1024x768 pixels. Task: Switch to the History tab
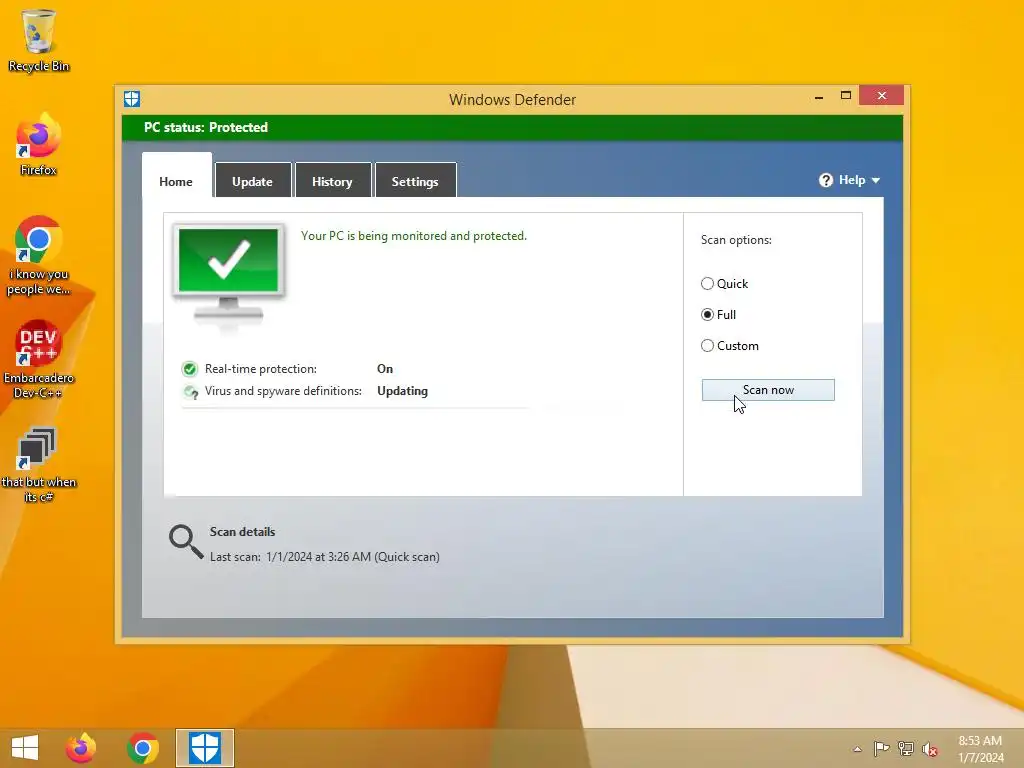(x=332, y=181)
